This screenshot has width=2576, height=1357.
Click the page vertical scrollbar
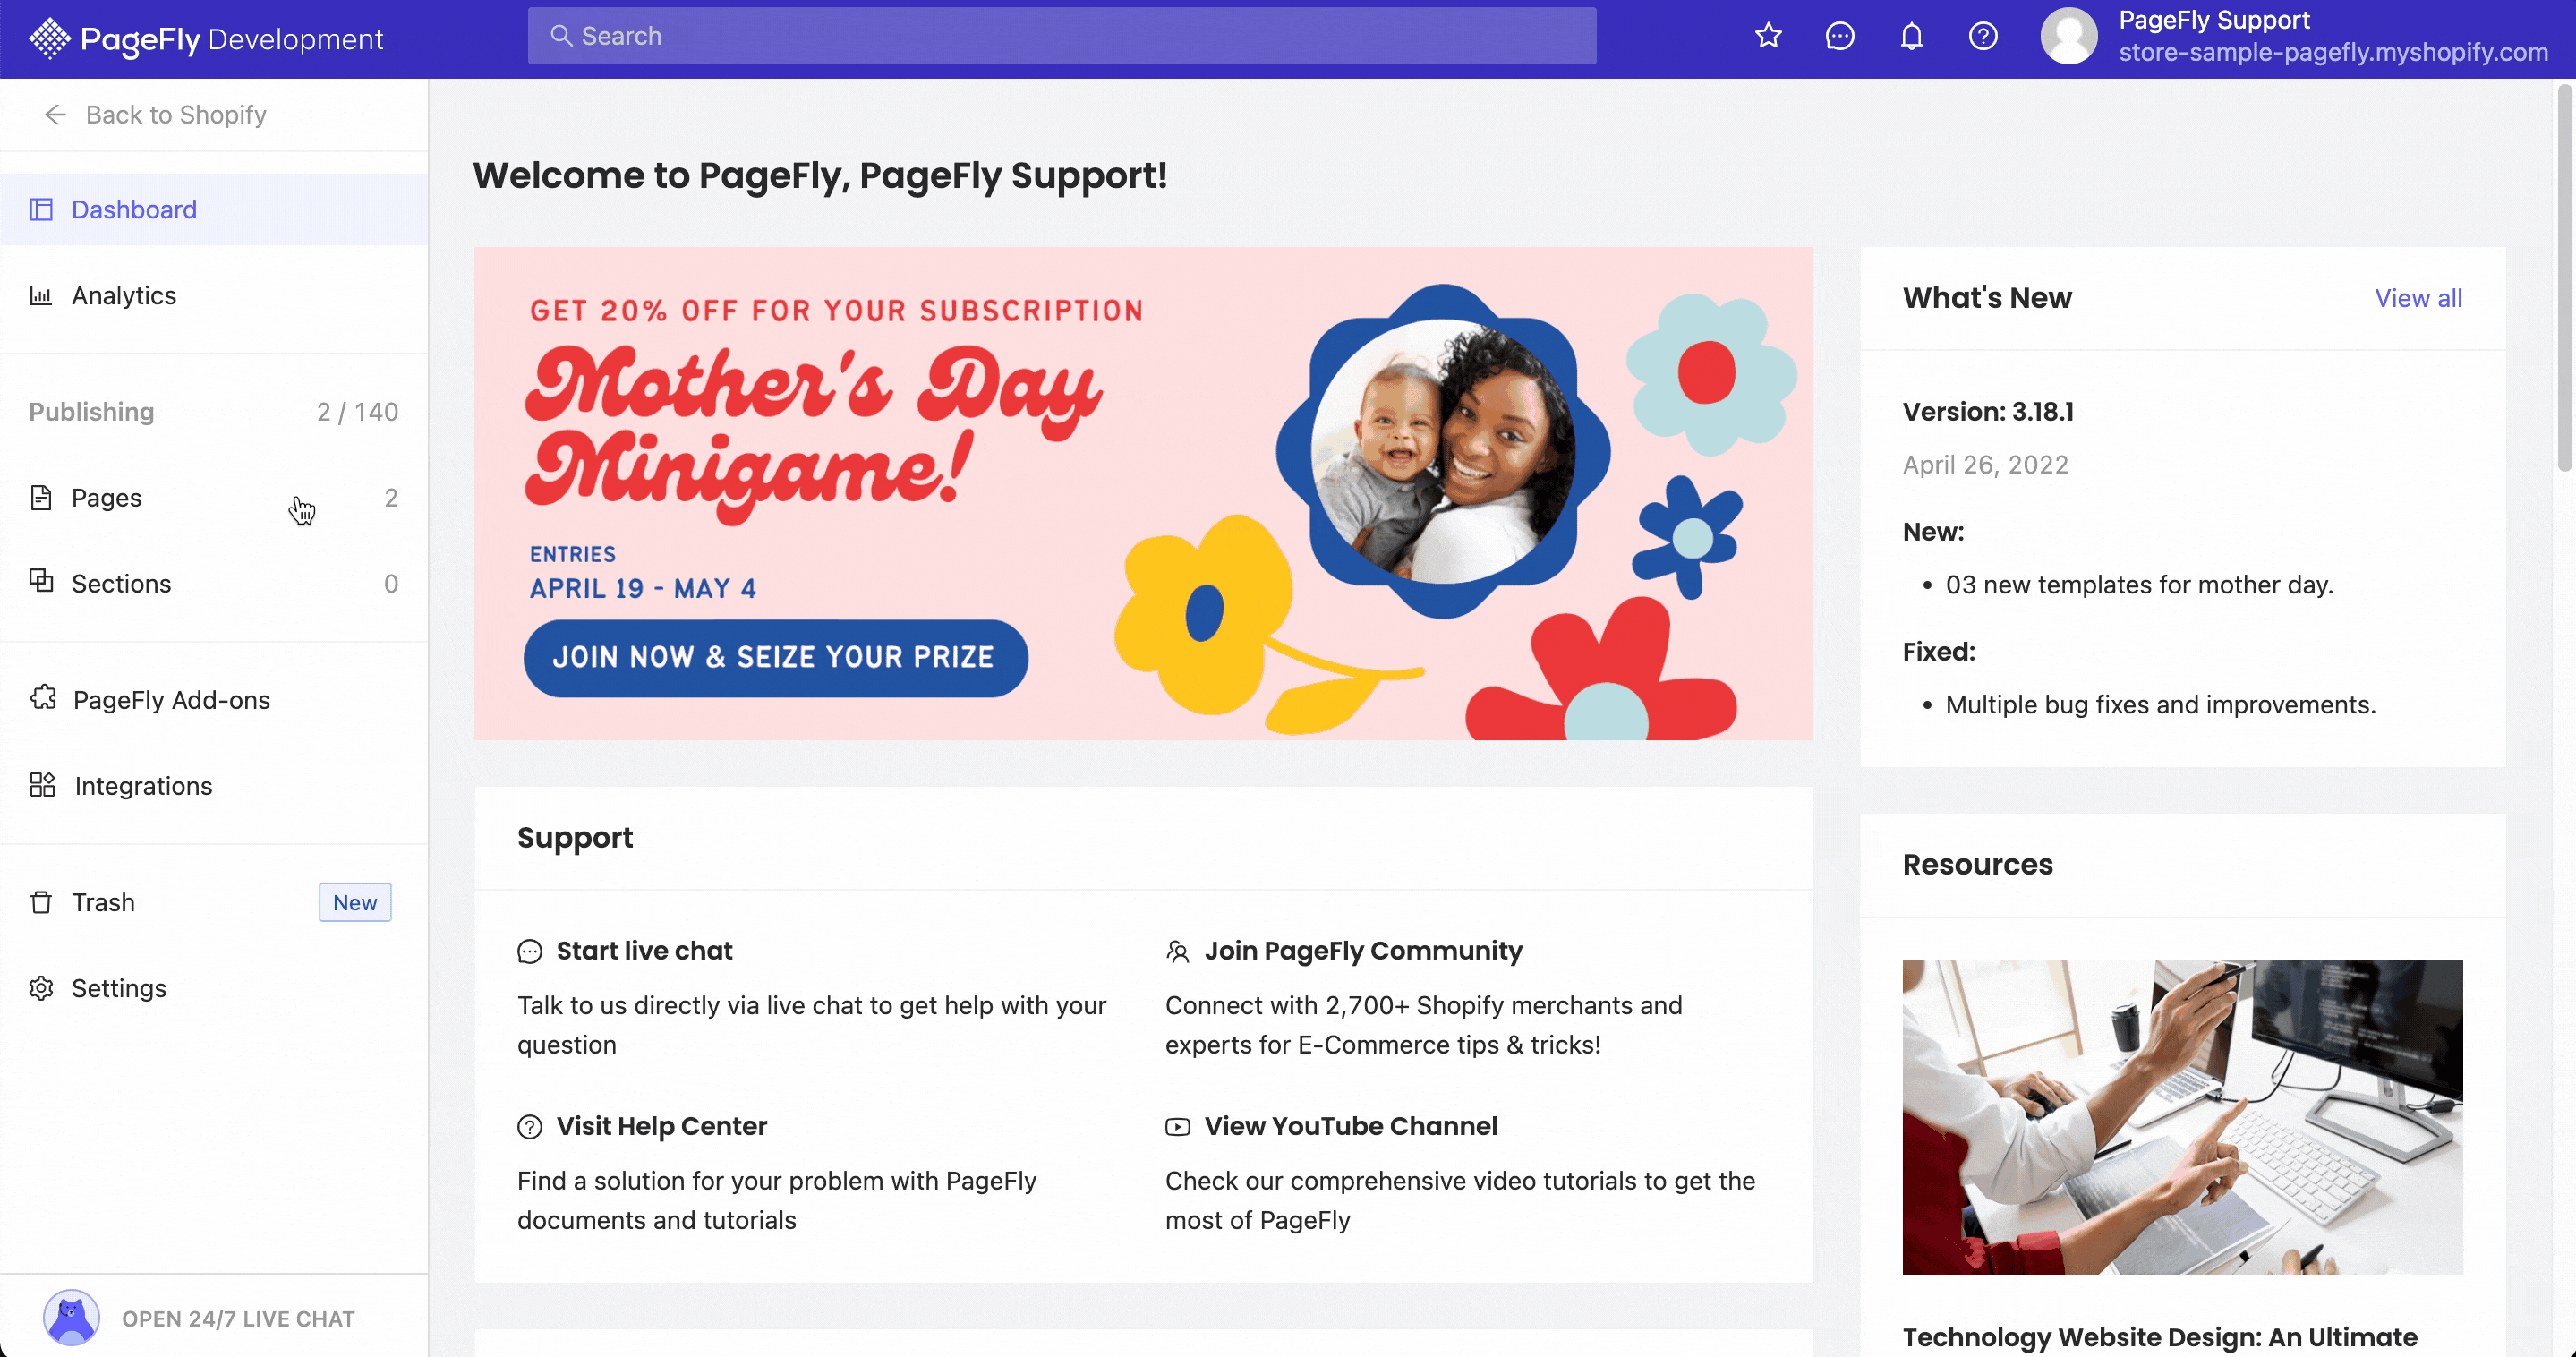click(2564, 278)
